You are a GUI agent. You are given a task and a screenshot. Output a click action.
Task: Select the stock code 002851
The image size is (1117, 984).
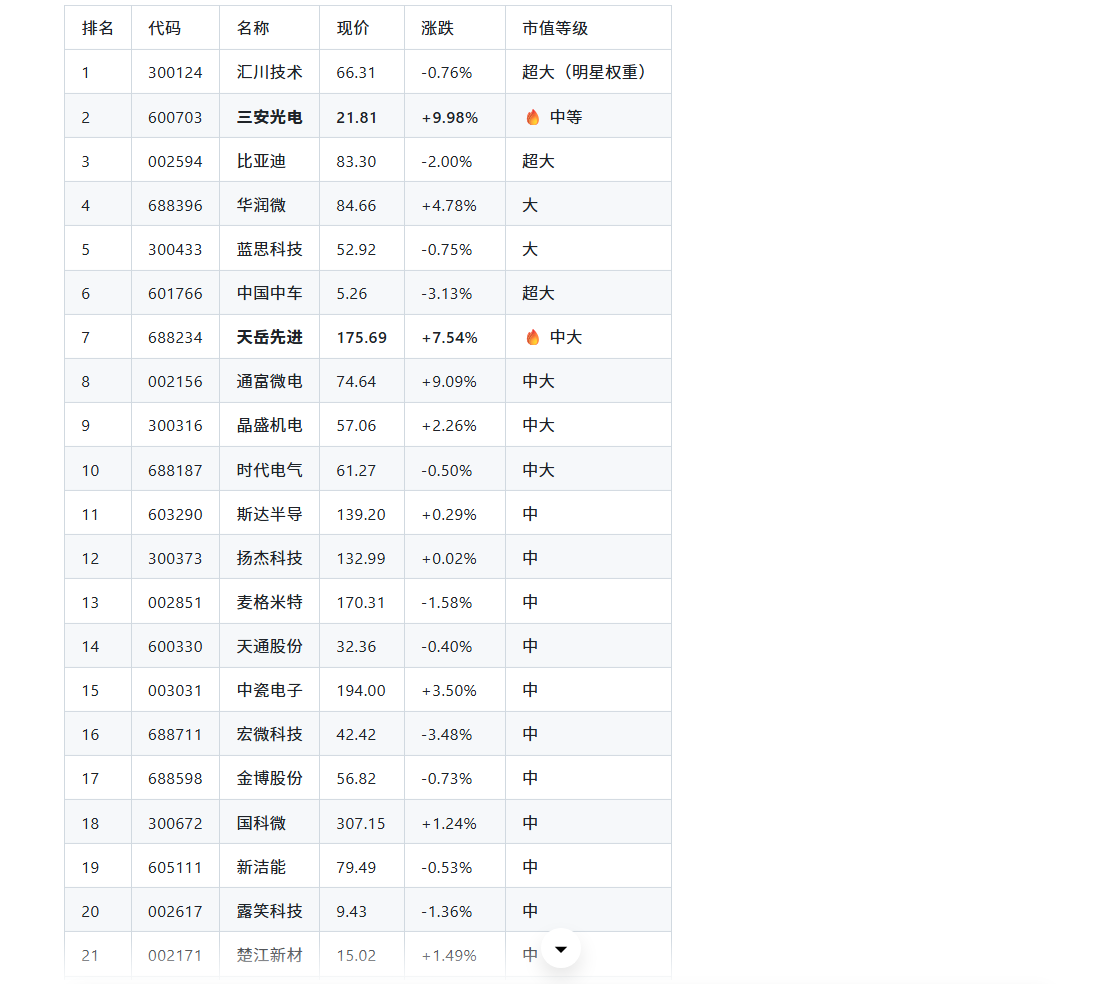pos(175,603)
